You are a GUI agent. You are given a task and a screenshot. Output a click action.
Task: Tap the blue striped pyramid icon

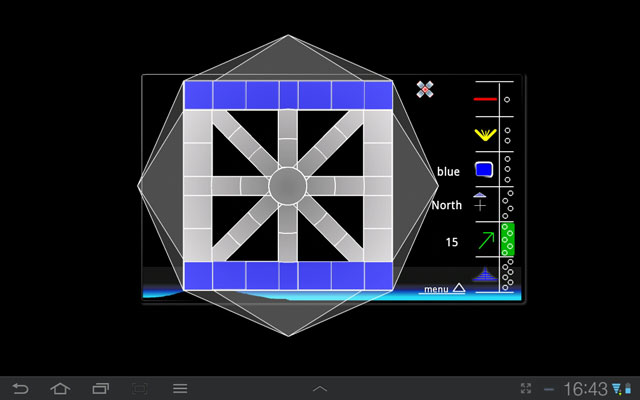[485, 274]
